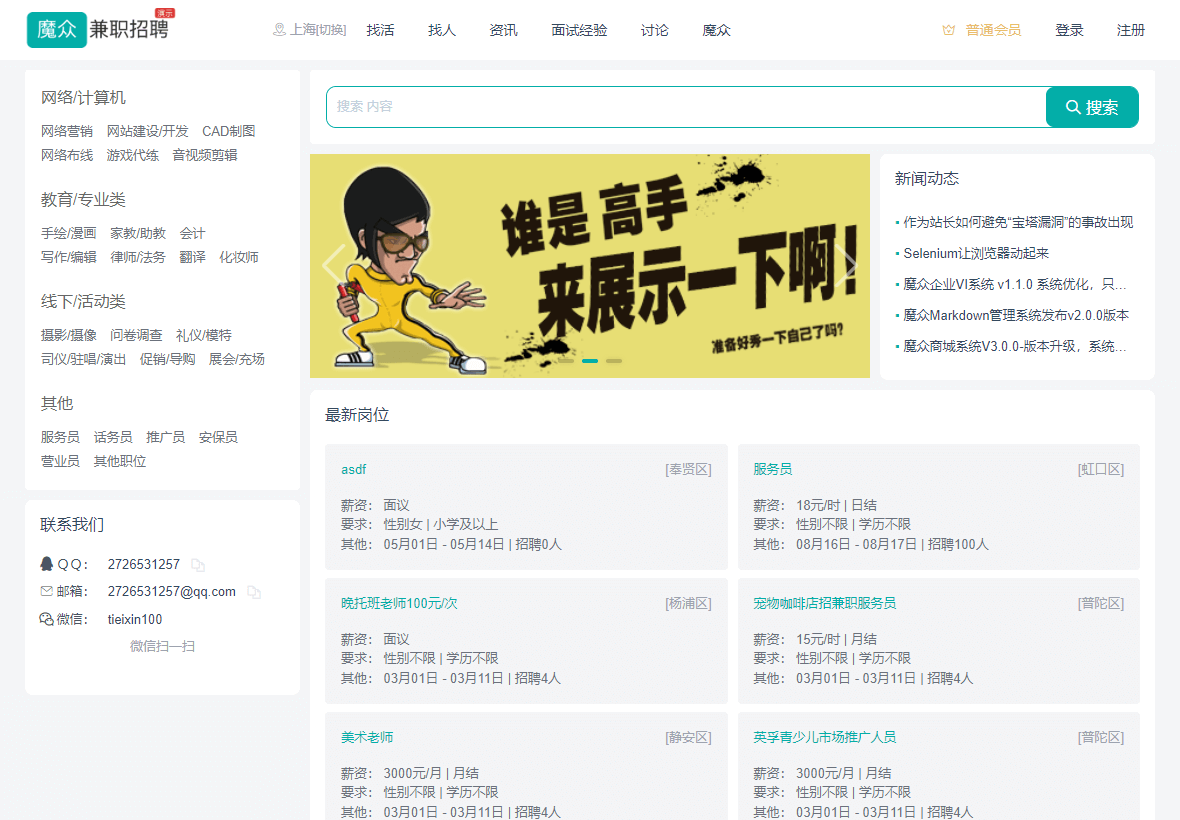Open the 游戏代练 category

(132, 155)
